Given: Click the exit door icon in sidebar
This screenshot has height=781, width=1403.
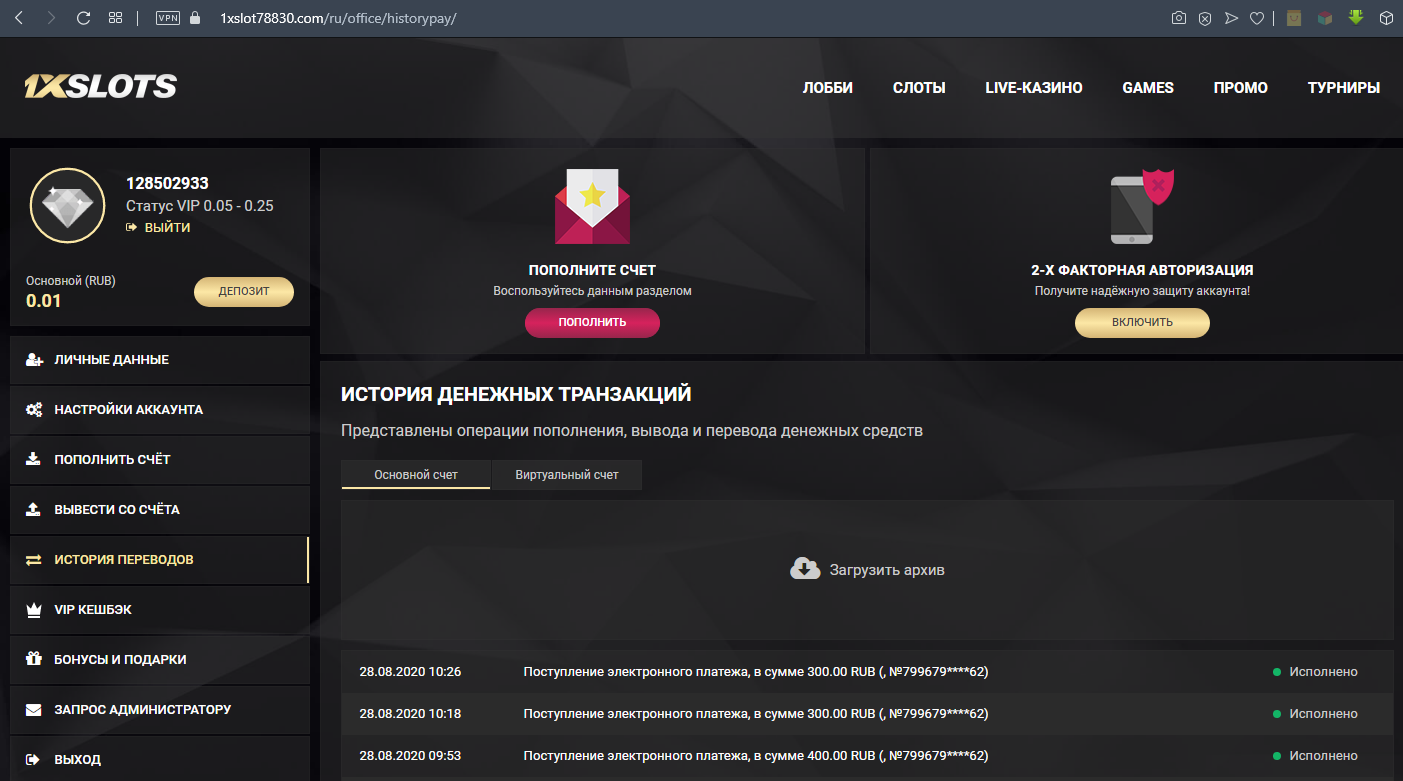Looking at the screenshot, I should pyautogui.click(x=34, y=759).
